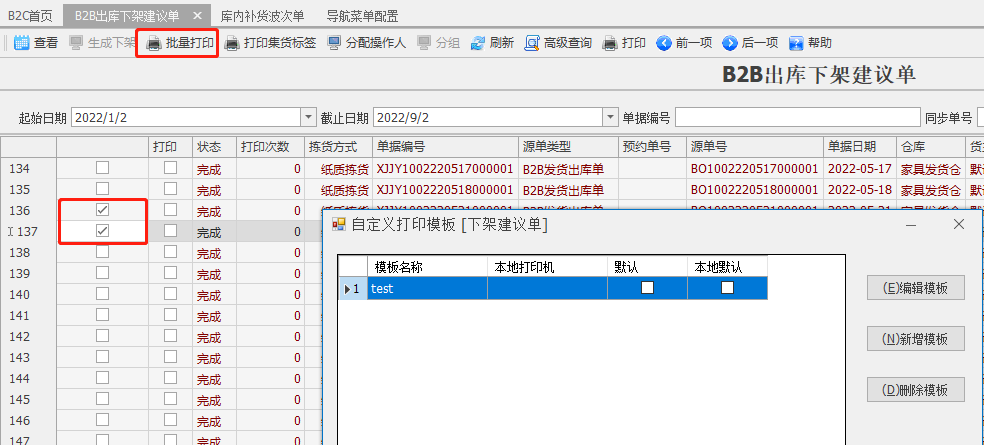The width and height of the screenshot is (984, 445).
Task: Switch to the B2C首页 tab
Action: point(30,16)
